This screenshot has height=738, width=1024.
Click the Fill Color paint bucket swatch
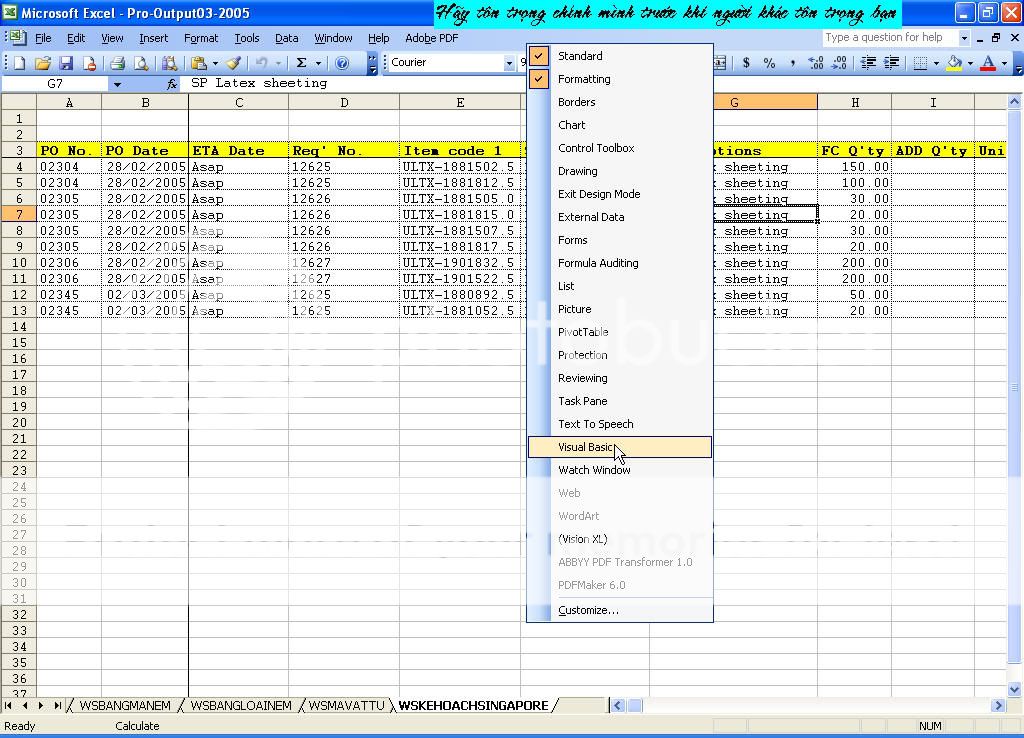coord(954,63)
